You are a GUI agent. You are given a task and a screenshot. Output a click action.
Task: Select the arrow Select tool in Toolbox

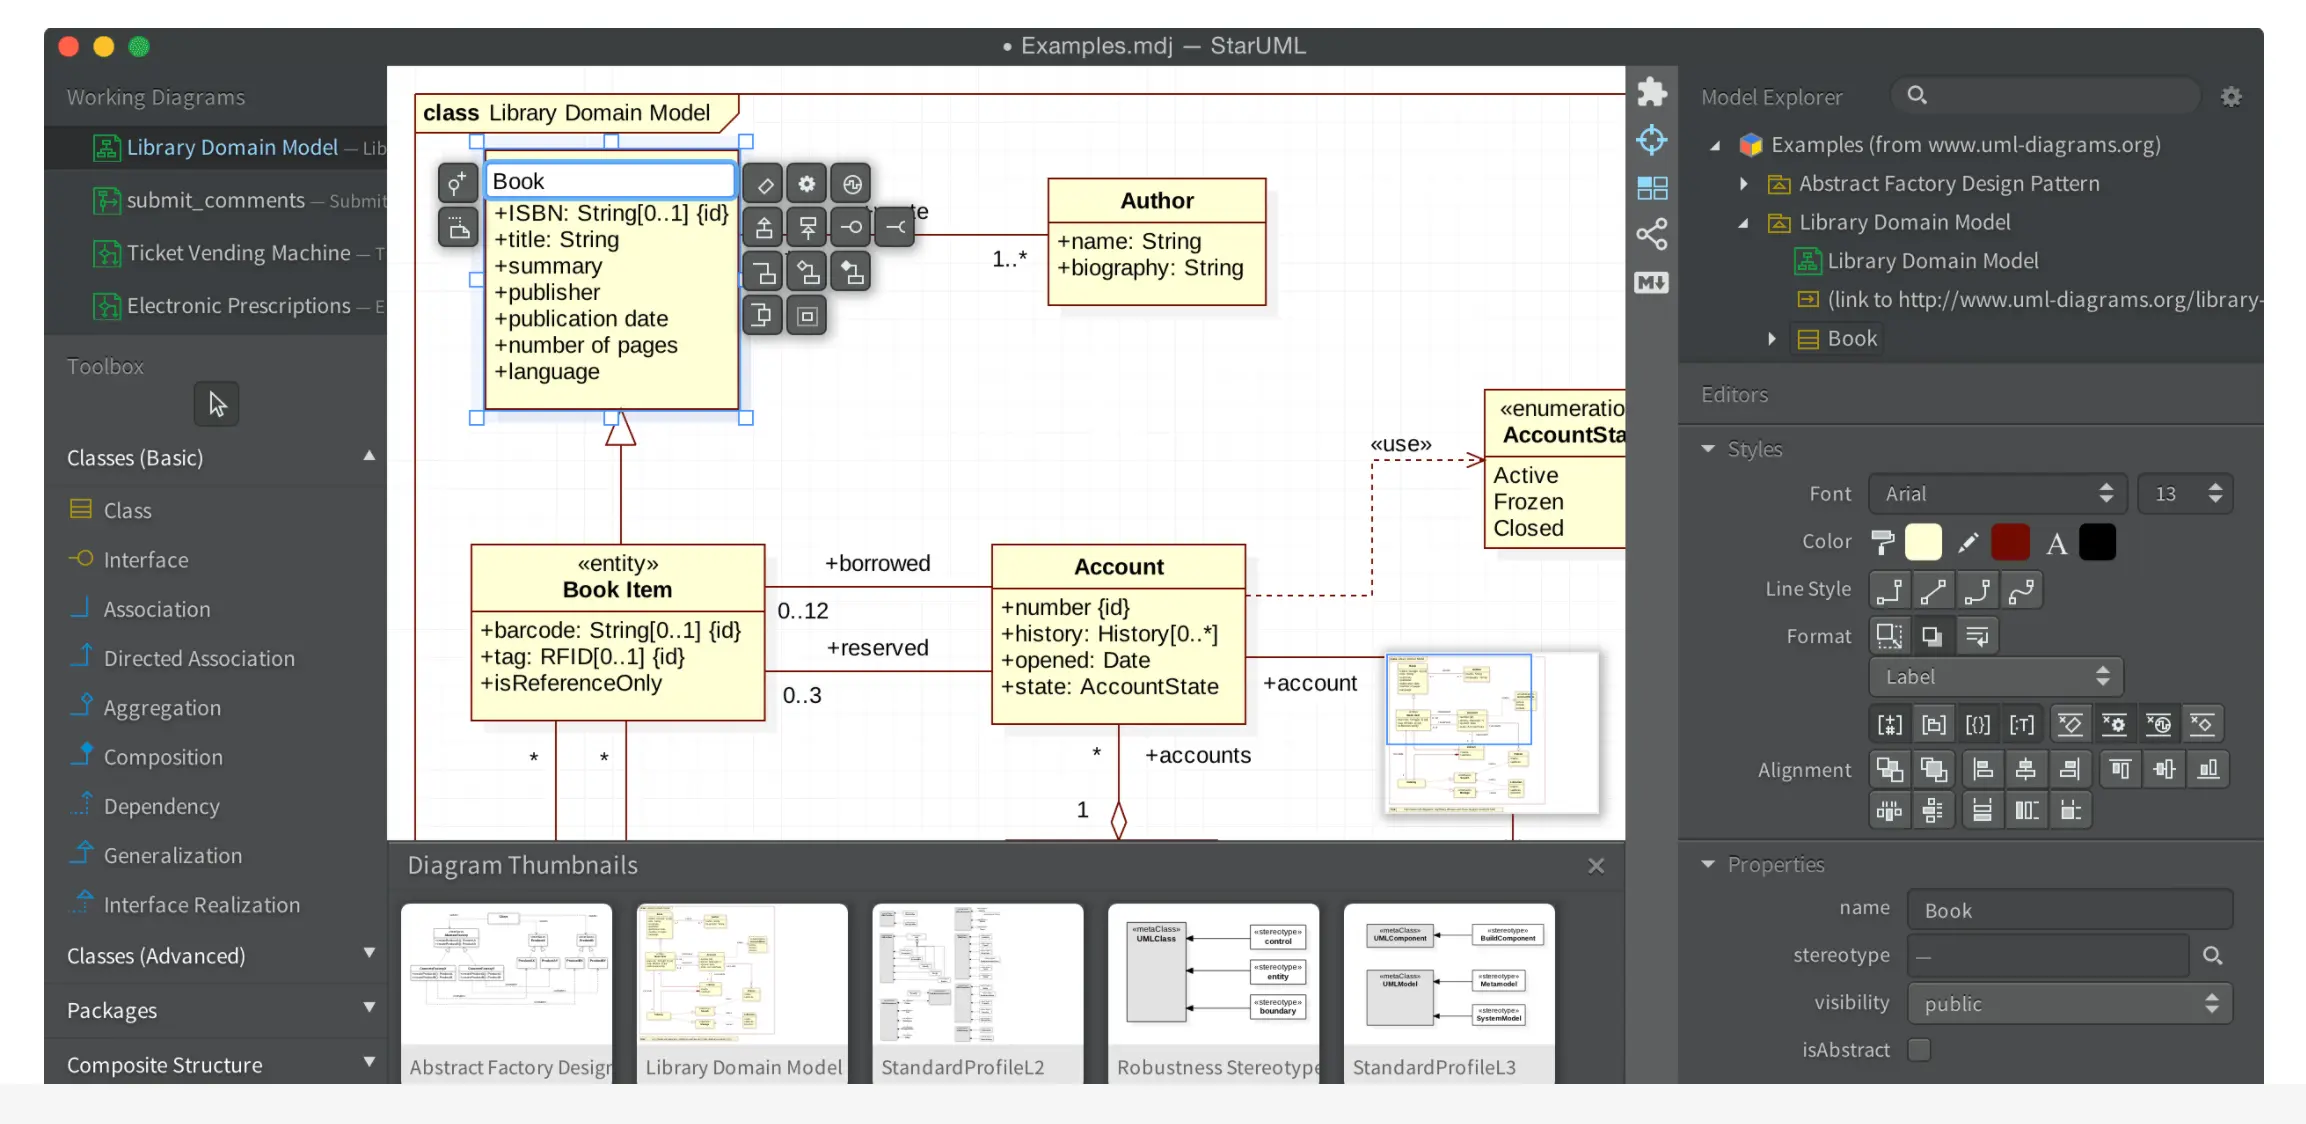[x=216, y=404]
